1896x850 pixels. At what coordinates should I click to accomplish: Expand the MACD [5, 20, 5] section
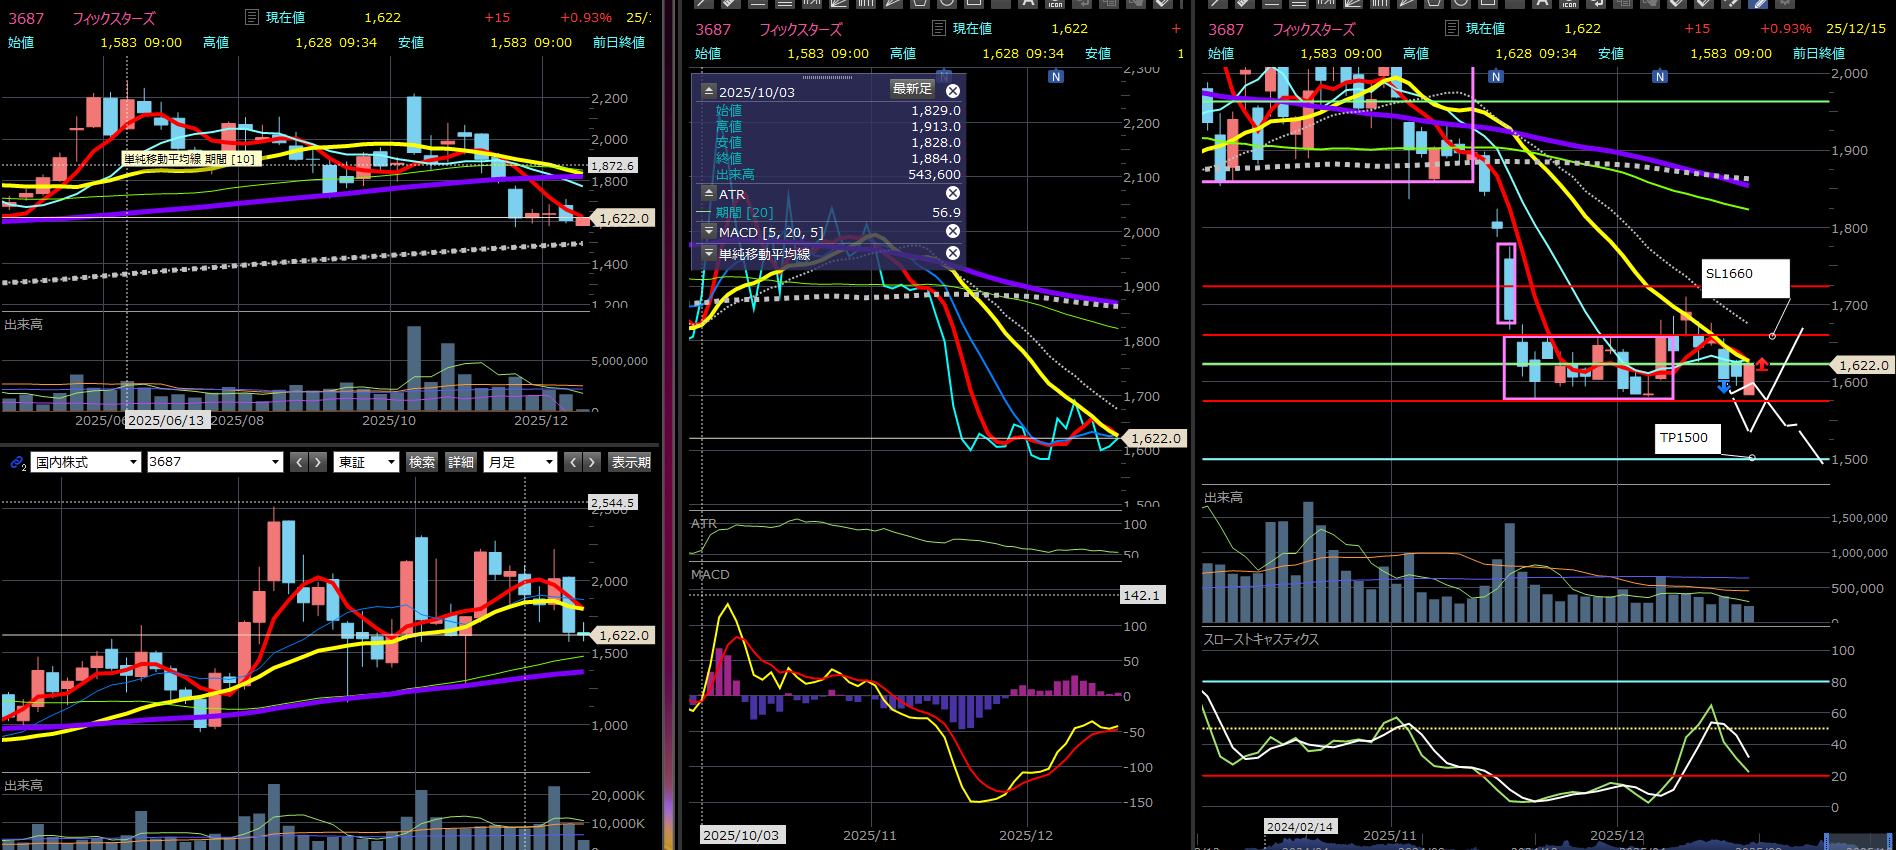709,231
